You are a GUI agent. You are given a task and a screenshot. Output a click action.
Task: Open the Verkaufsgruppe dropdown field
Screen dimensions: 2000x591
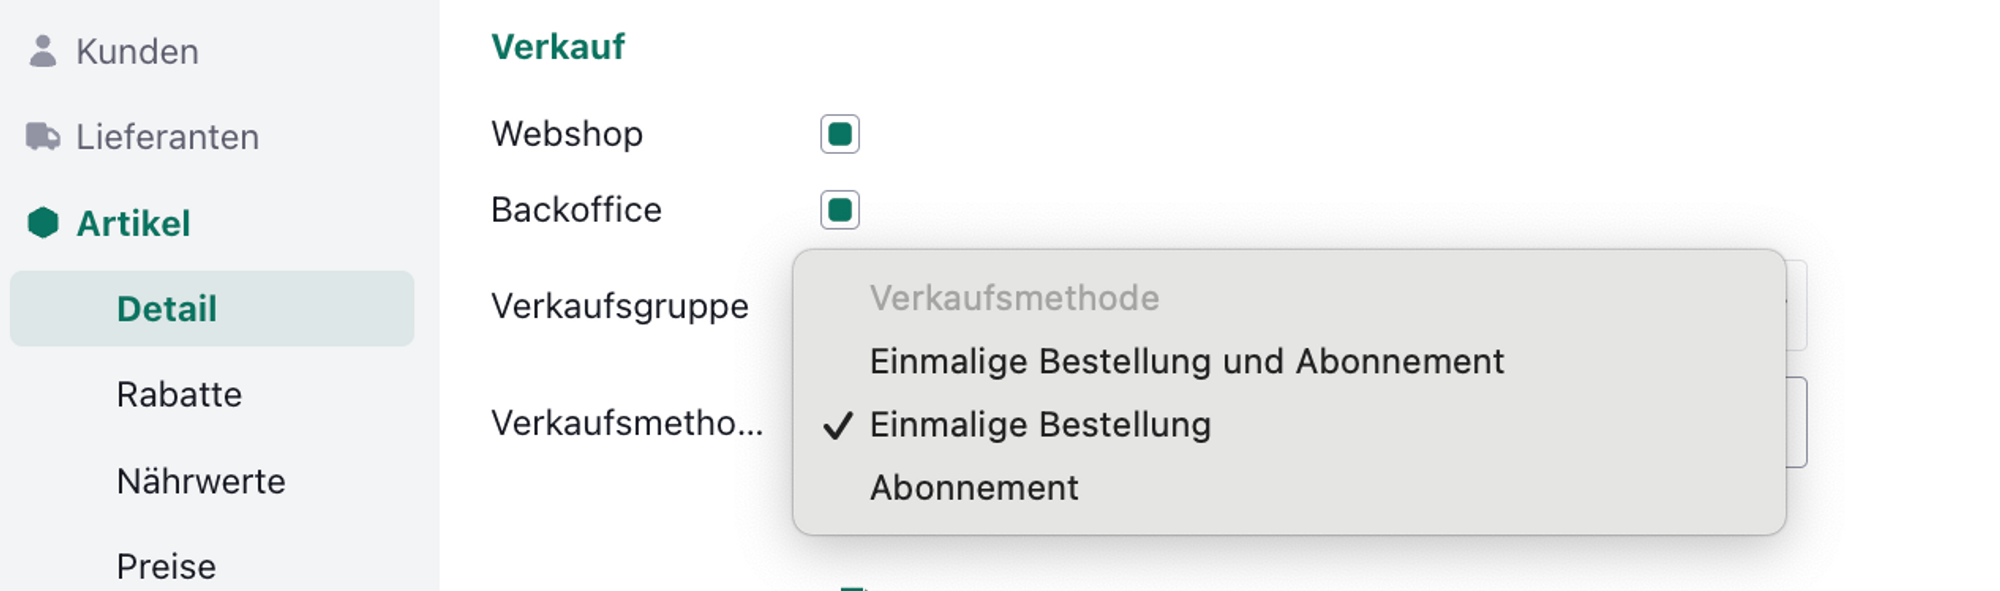pyautogui.click(x=1797, y=306)
